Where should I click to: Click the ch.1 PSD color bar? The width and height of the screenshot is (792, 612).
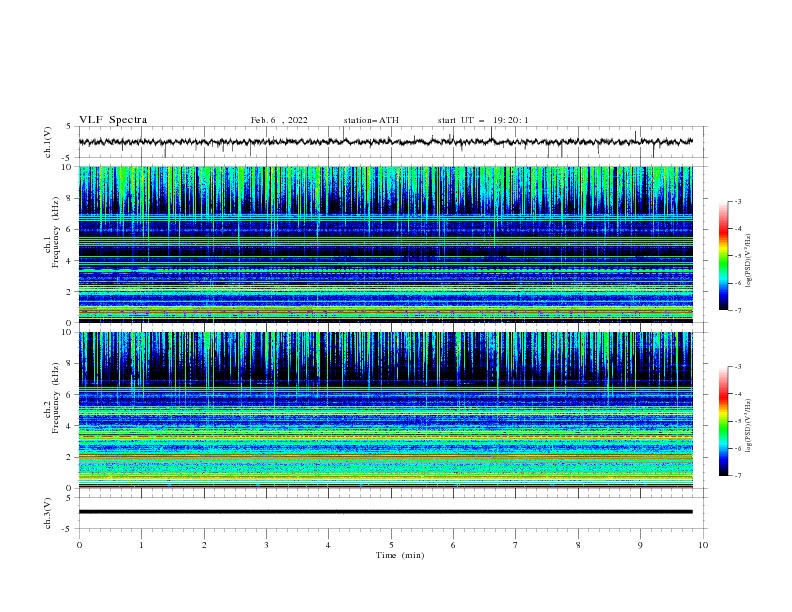click(x=723, y=256)
